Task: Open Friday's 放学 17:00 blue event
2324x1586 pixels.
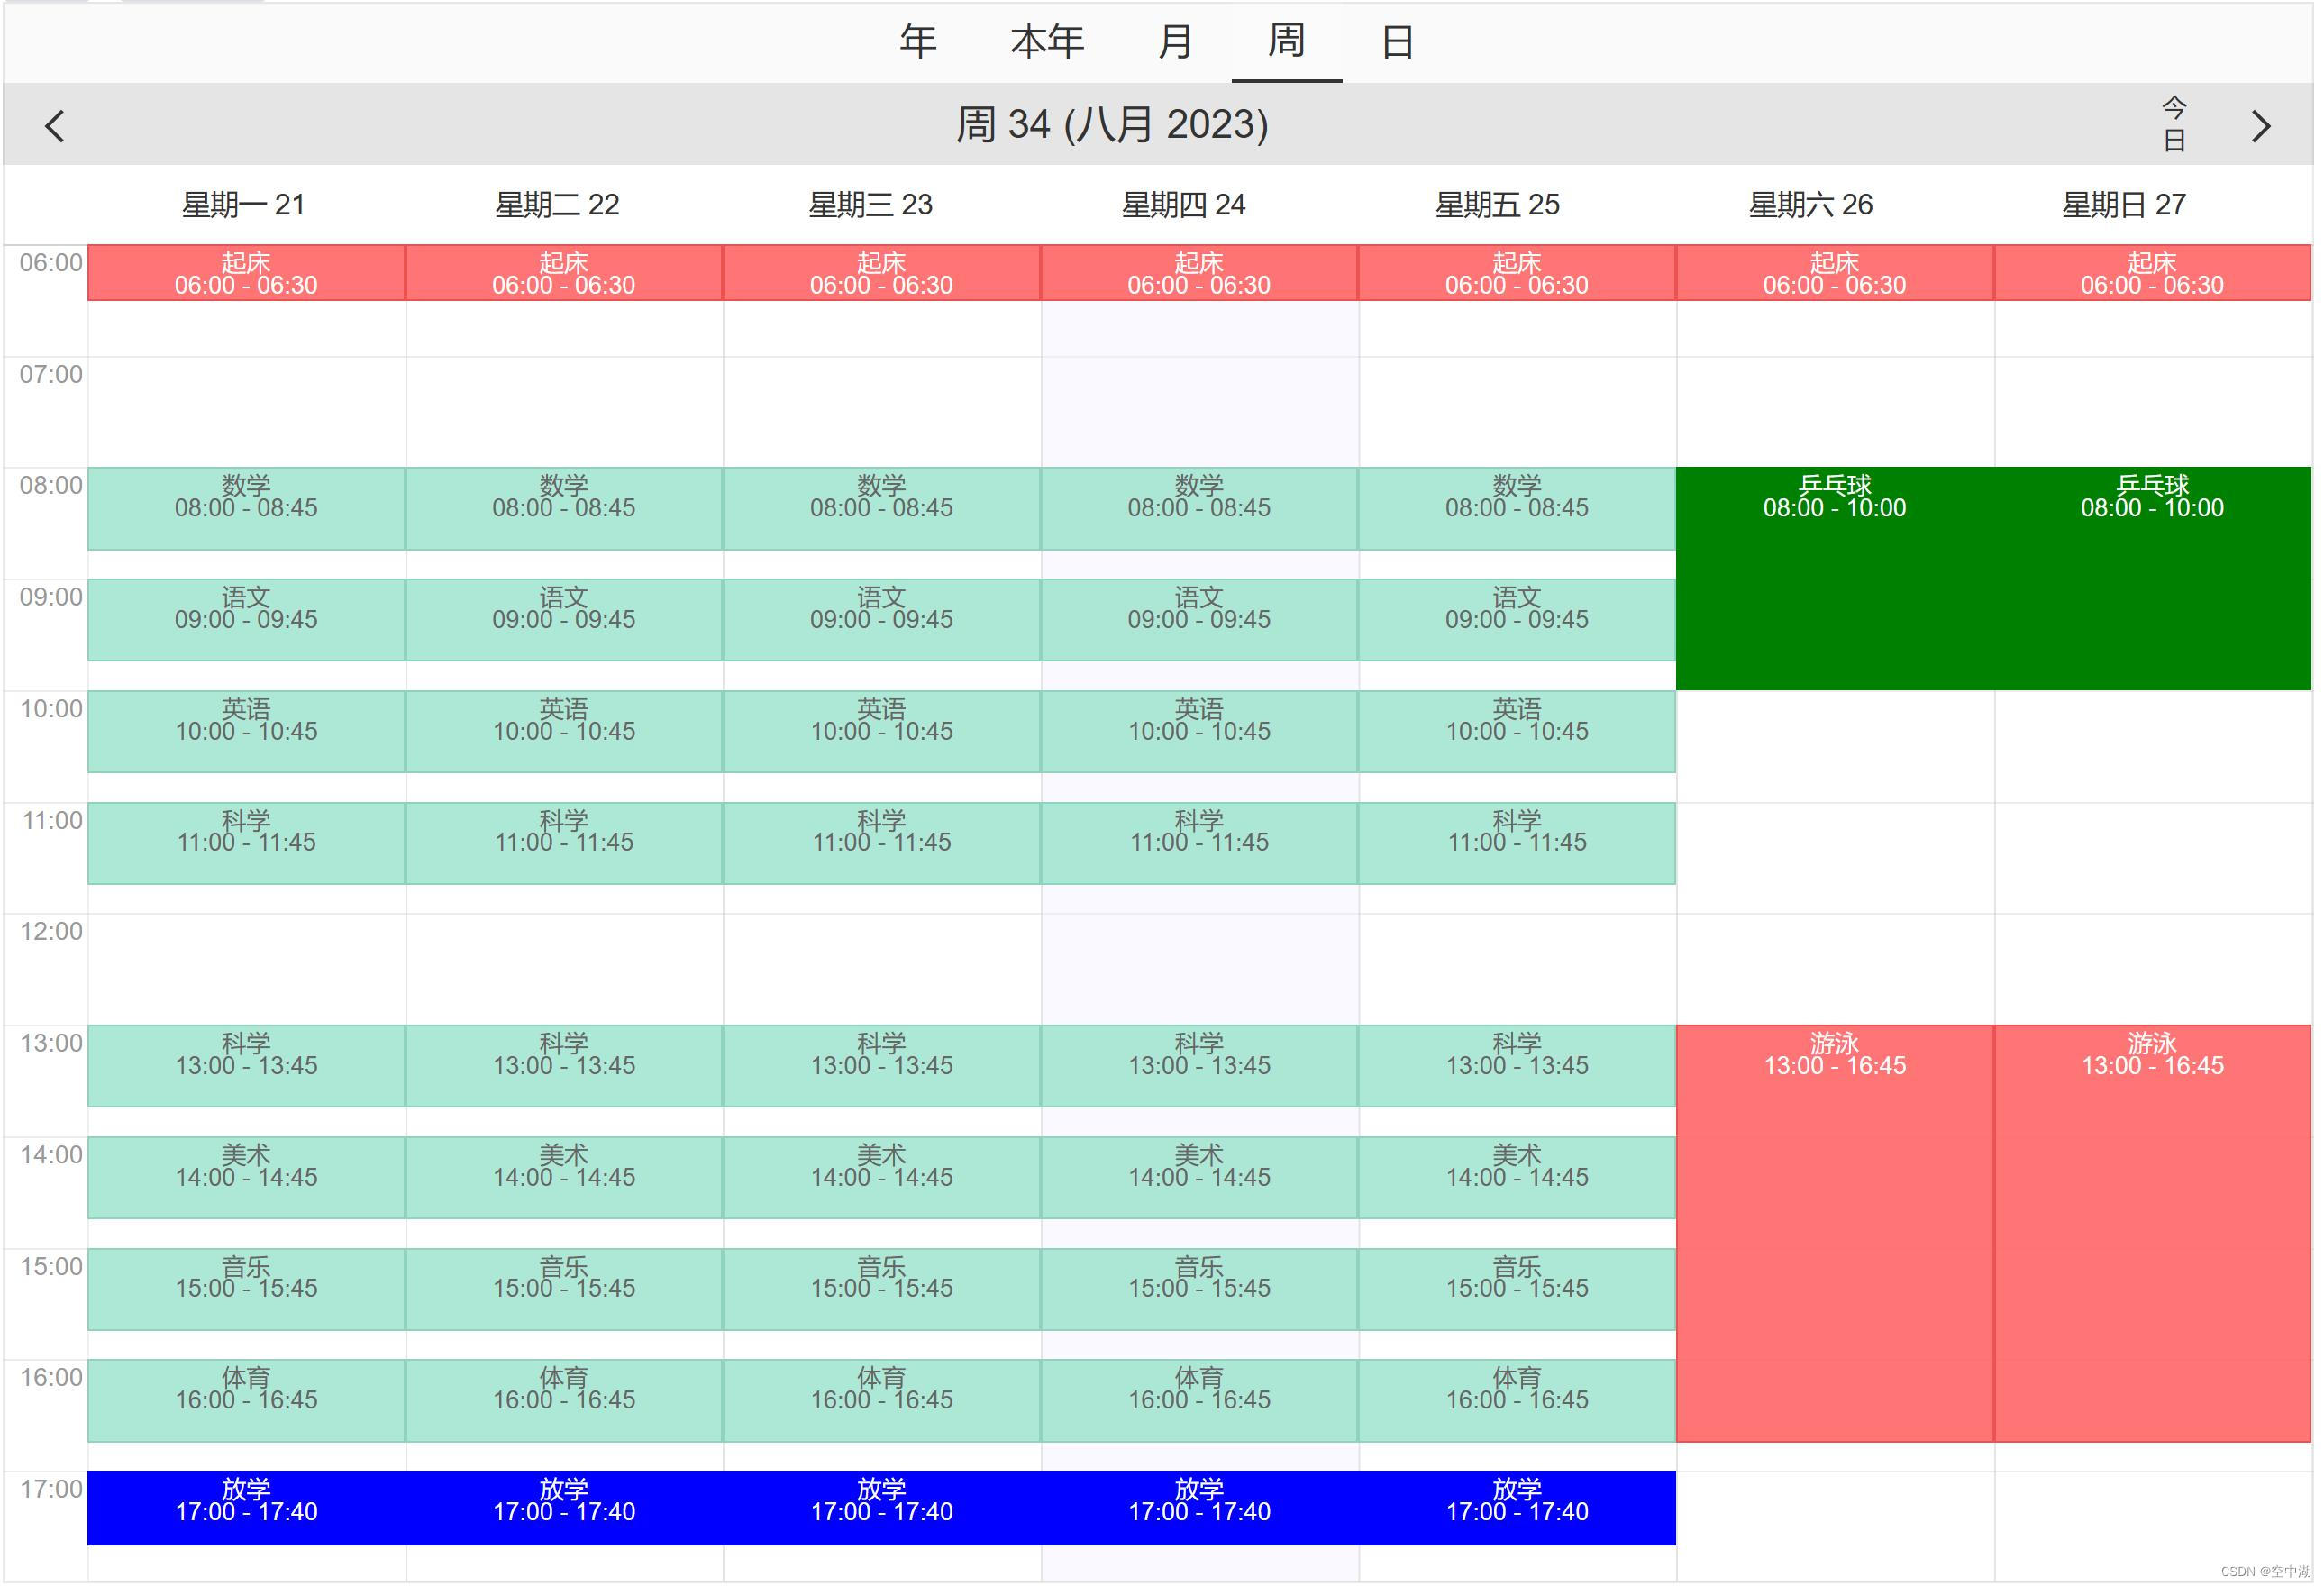Action: [x=1516, y=1508]
